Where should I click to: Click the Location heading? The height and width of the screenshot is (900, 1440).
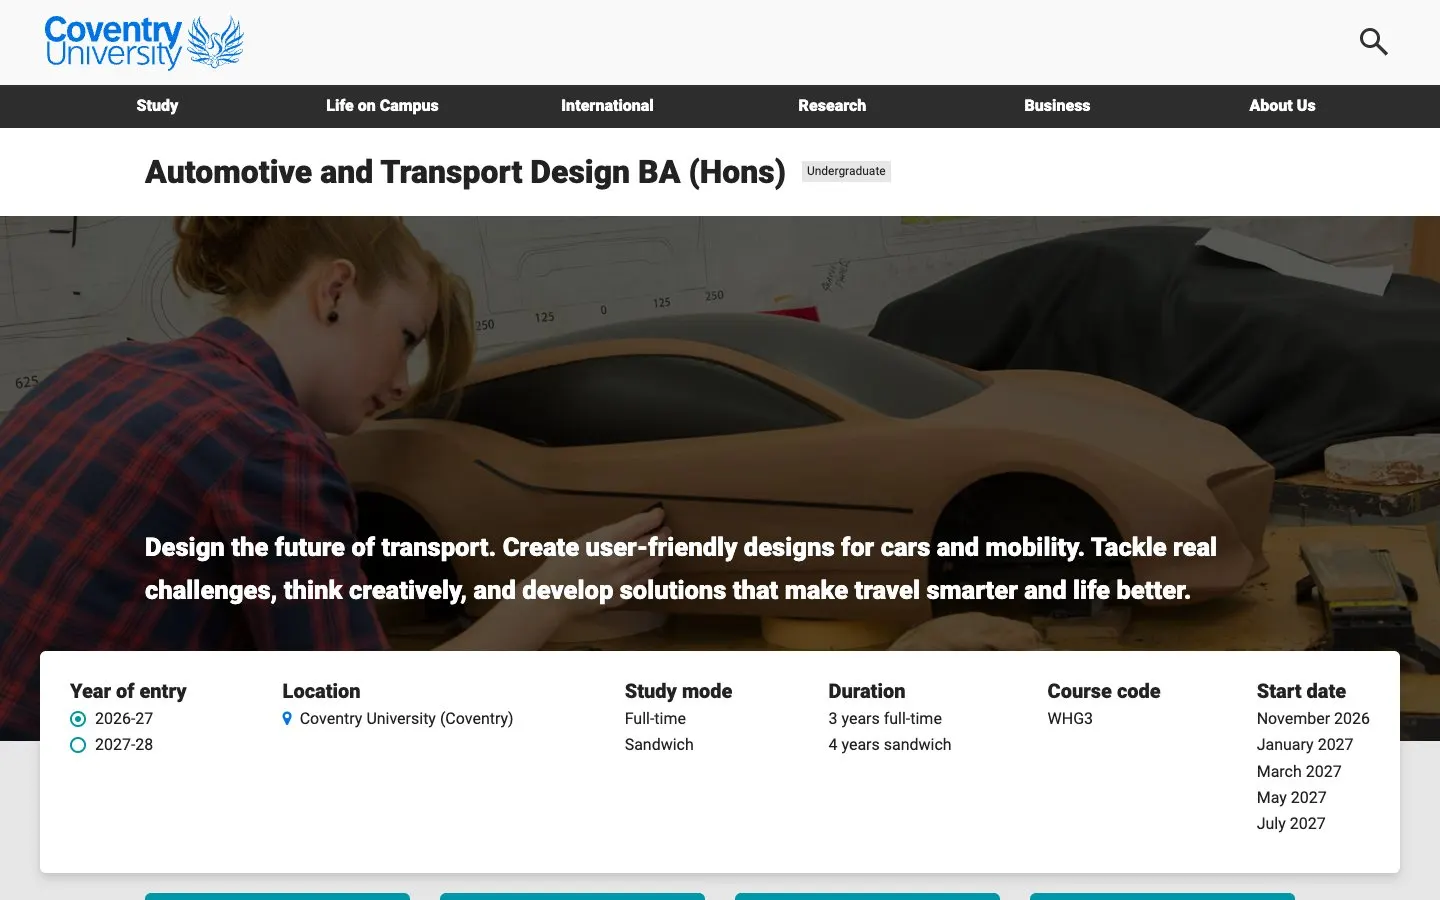(x=321, y=691)
